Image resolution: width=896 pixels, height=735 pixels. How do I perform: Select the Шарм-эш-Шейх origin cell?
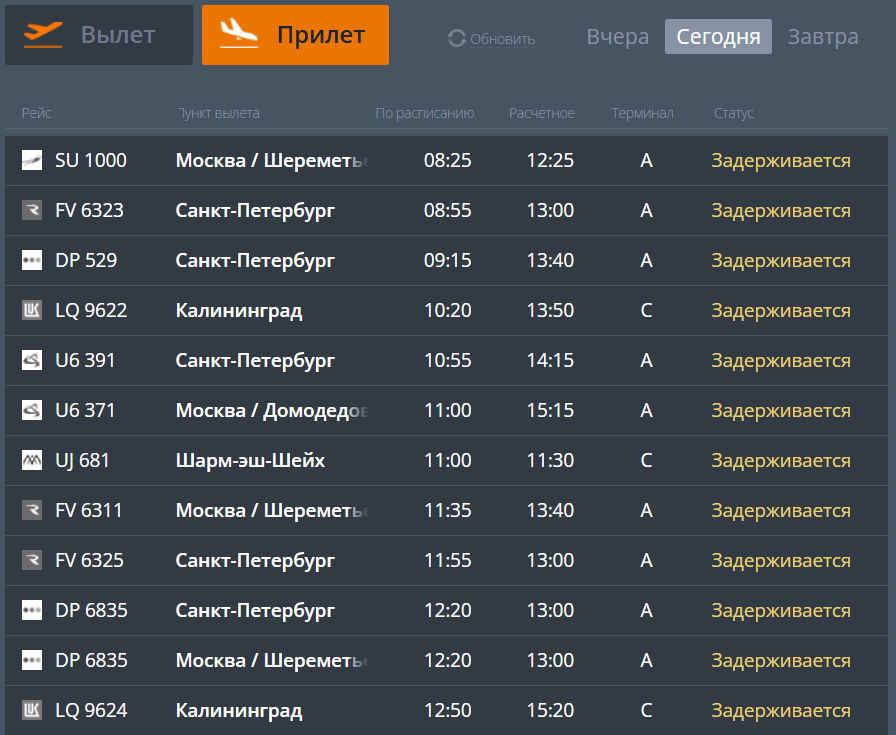tap(250, 460)
